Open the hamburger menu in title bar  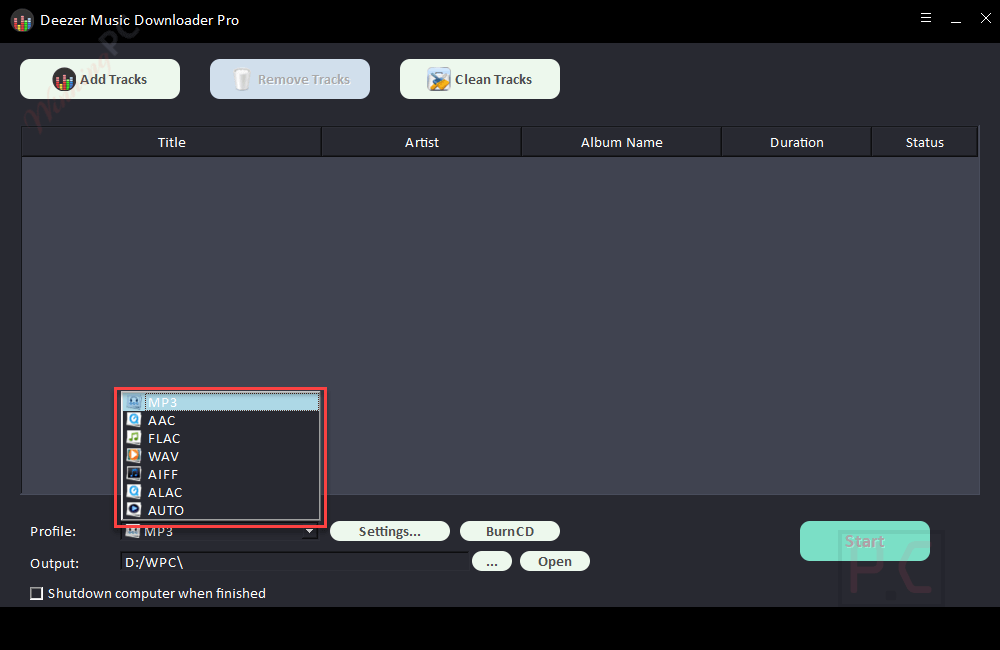[926, 18]
